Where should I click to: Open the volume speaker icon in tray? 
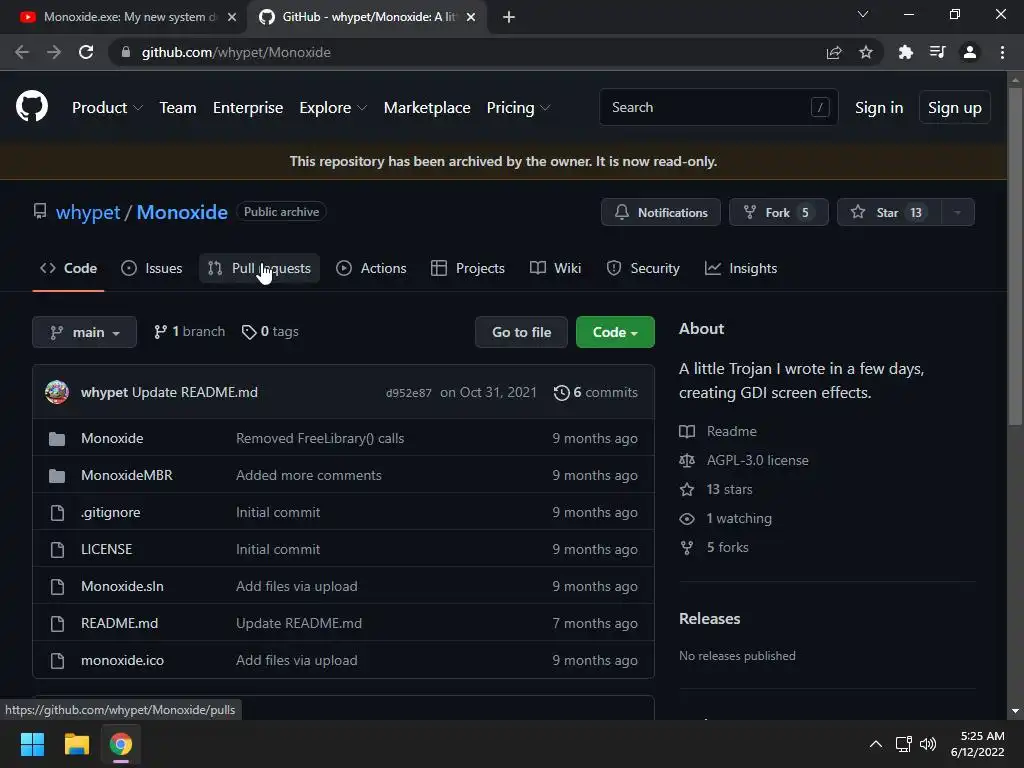click(928, 744)
